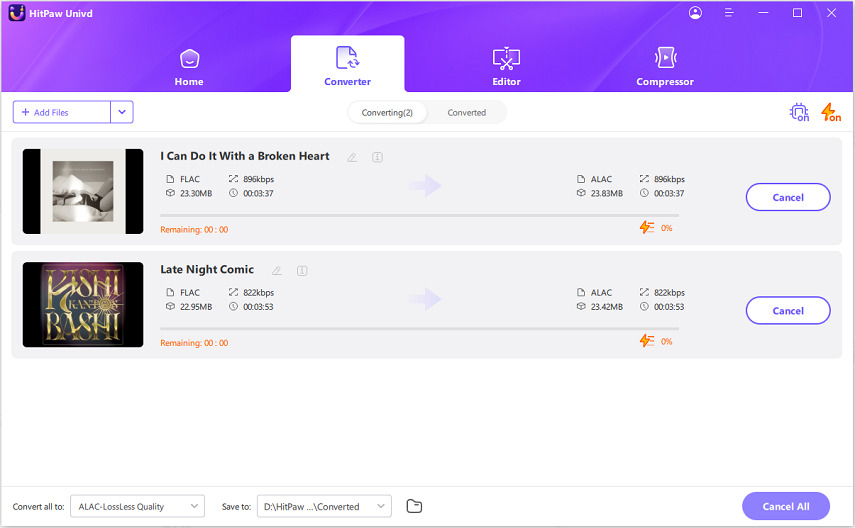Click conversion arrow in Late Night Comic row

425,299
